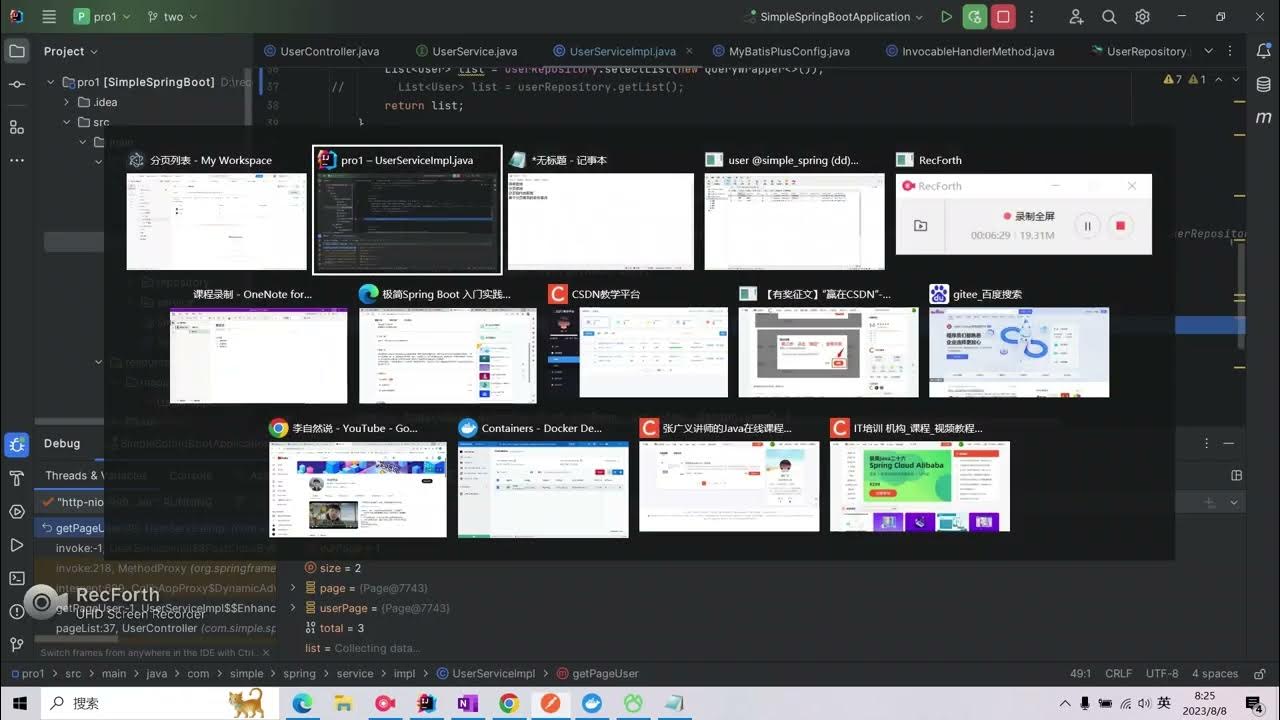Select '极简Spring Boot 入门实践' Edge window thumbnail
Screen dimensions: 1280x720
(x=447, y=343)
